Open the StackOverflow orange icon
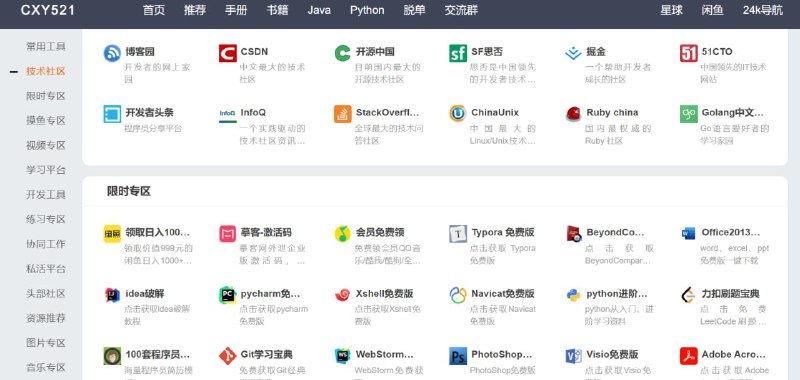 pos(343,114)
